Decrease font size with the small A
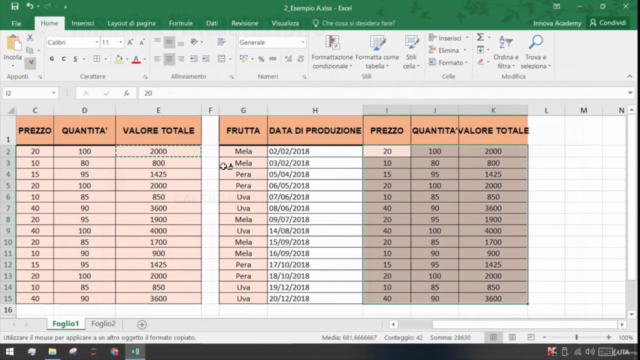Image resolution: width=640 pixels, height=360 pixels. pyautogui.click(x=142, y=42)
